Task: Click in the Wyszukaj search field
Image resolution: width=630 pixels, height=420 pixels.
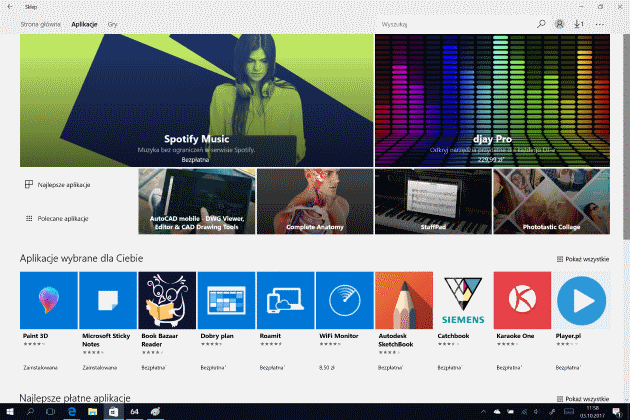Action: coord(456,24)
